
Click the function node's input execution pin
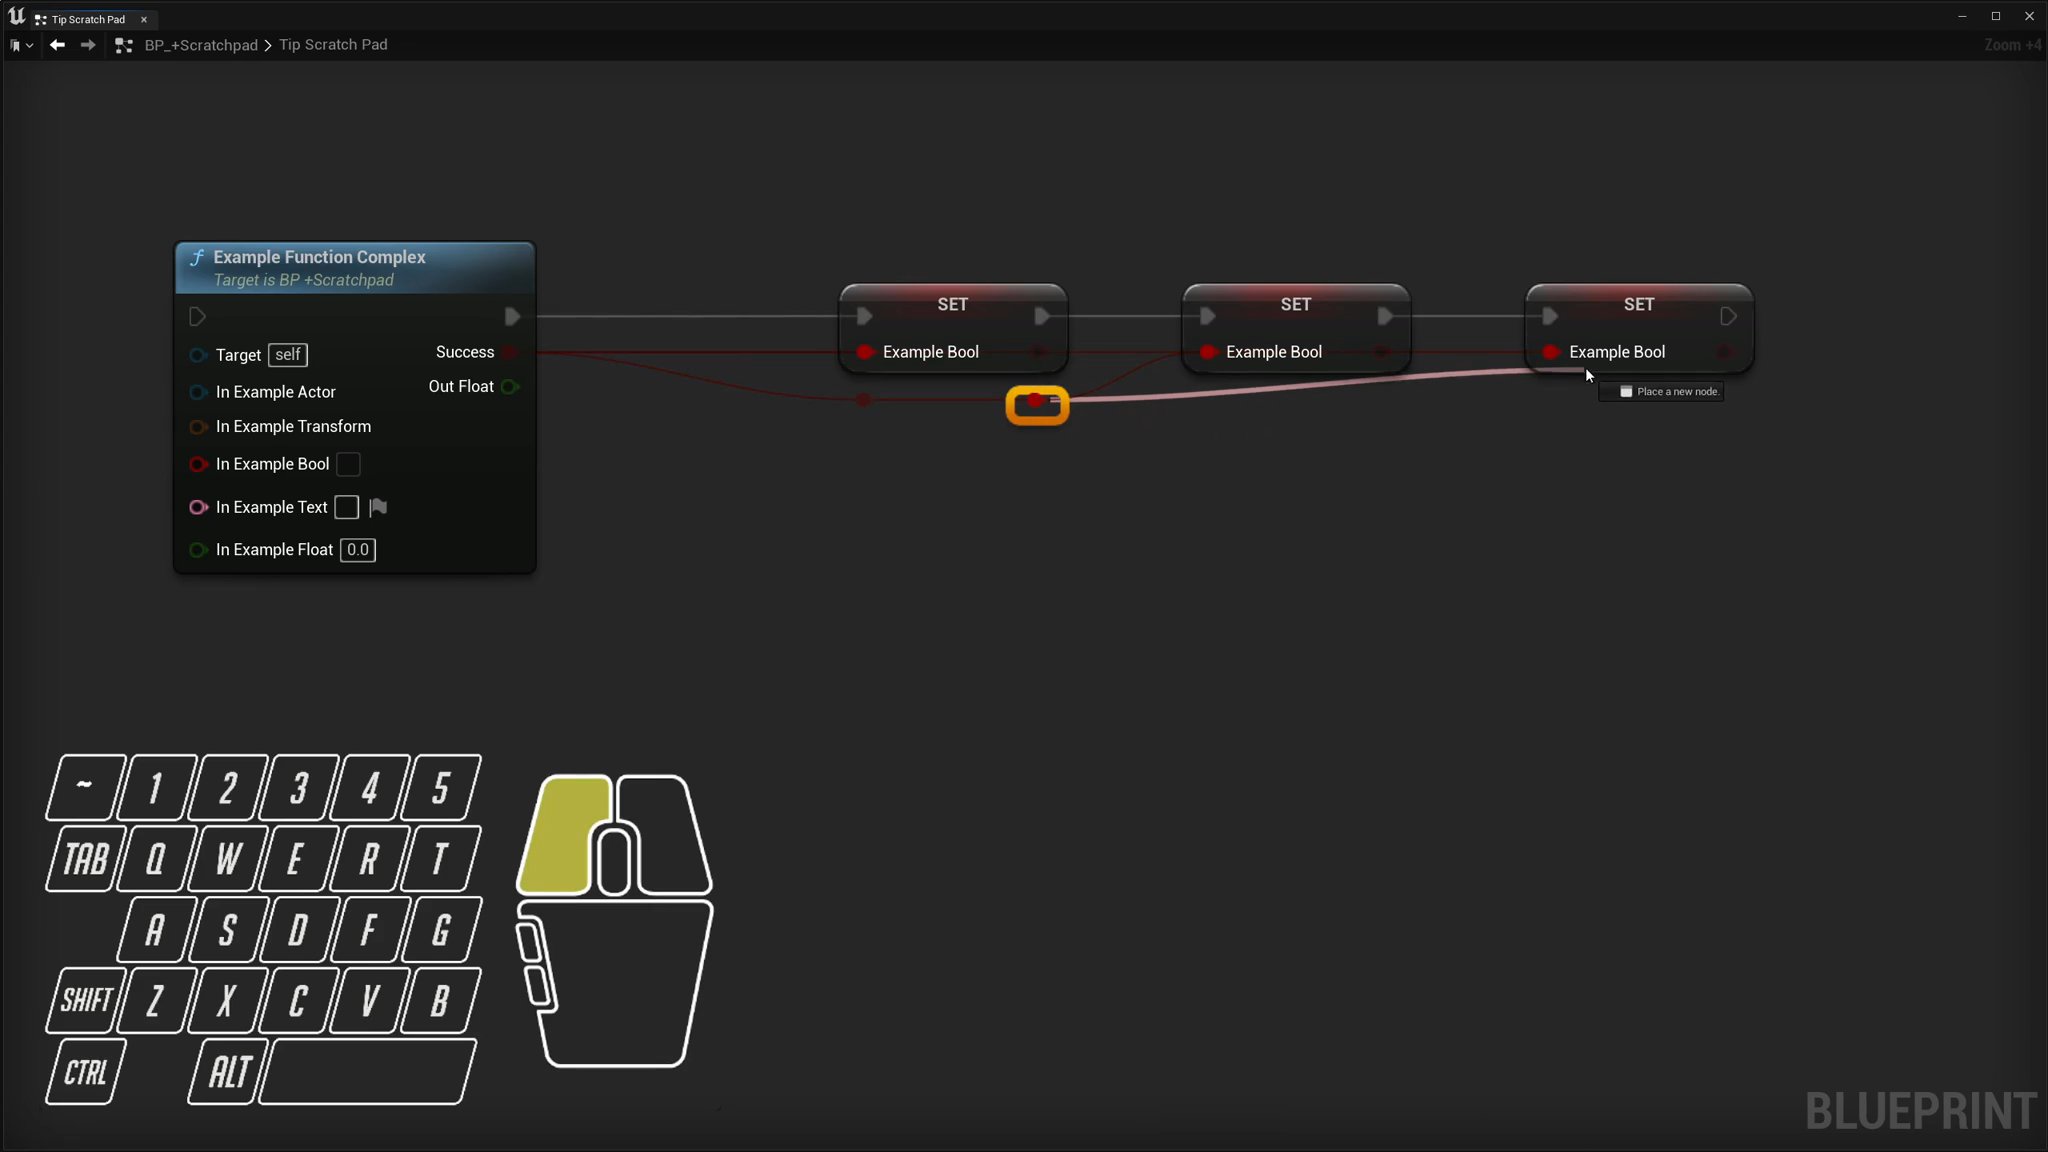[197, 317]
